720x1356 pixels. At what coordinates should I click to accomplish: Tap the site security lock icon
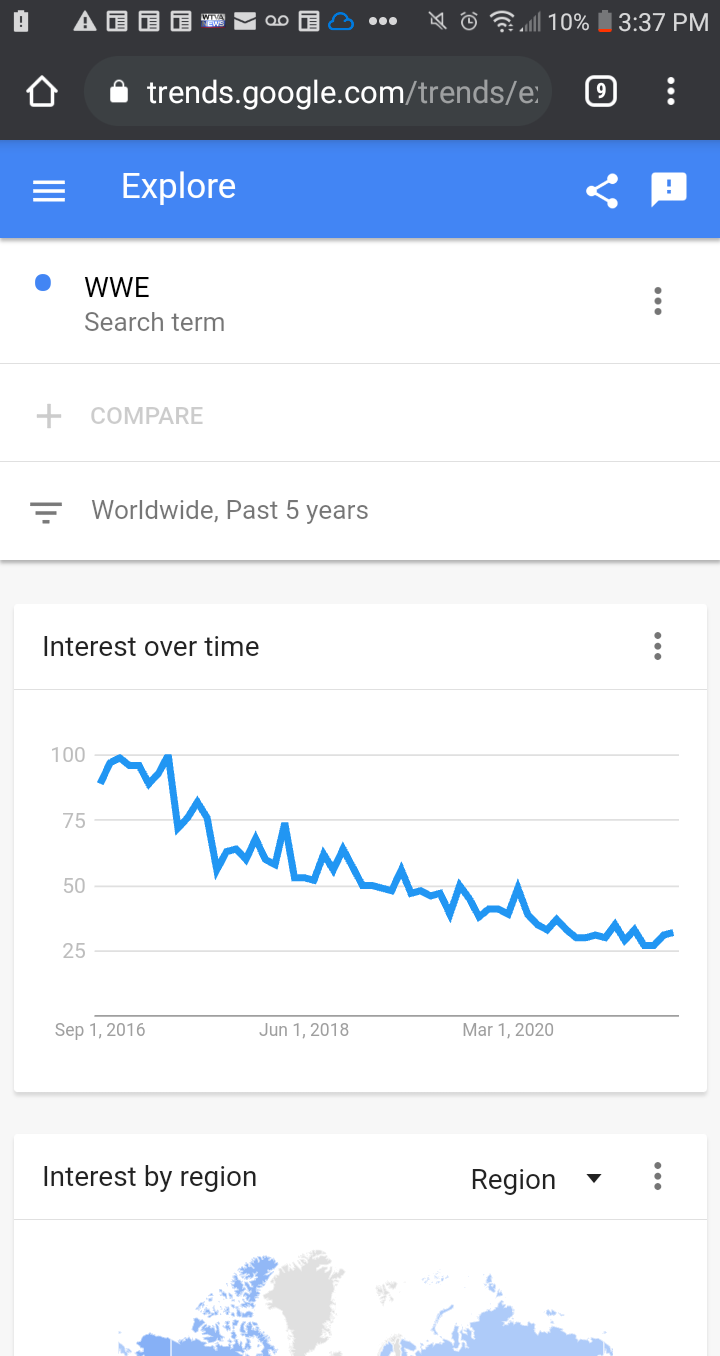119,93
